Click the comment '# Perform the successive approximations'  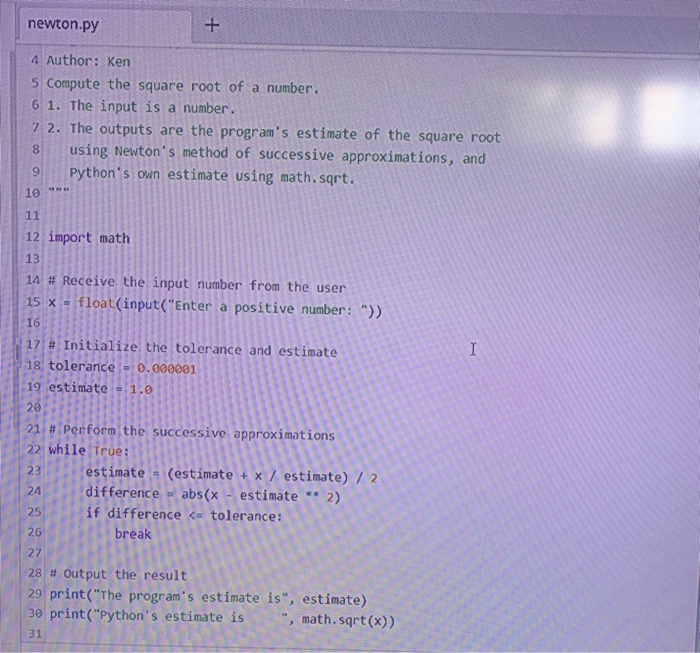coord(192,432)
